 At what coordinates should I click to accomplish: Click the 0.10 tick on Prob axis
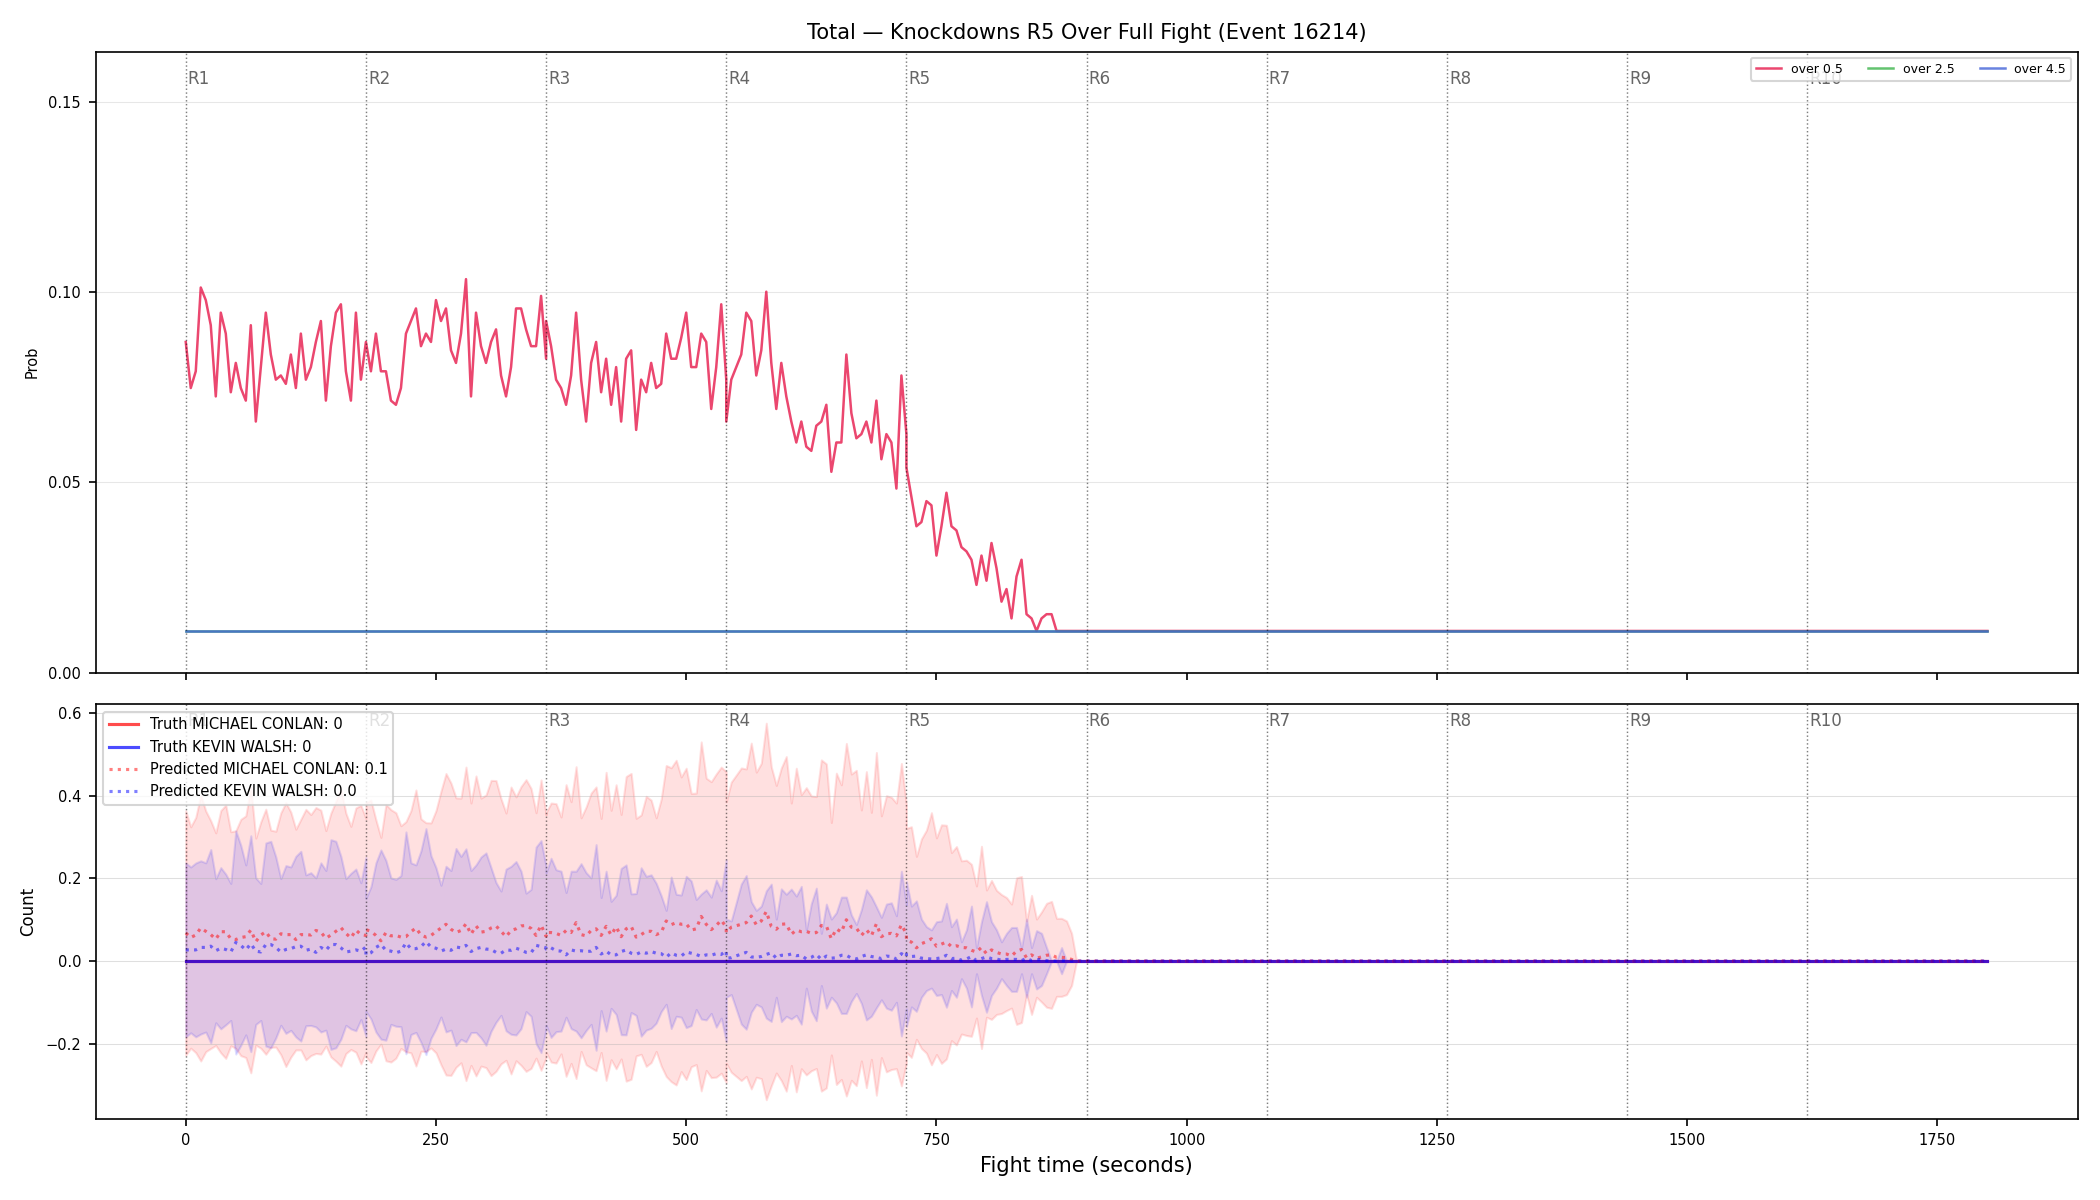(x=66, y=293)
